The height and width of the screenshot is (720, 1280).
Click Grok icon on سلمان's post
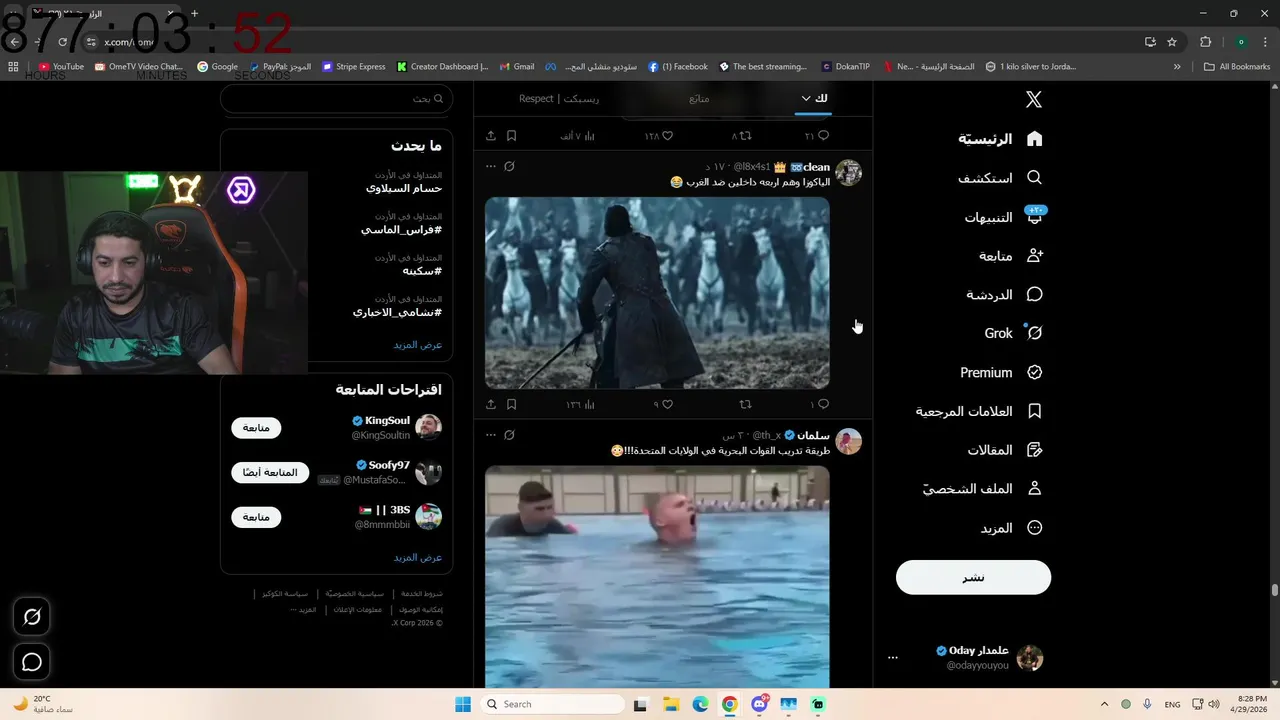pos(509,435)
